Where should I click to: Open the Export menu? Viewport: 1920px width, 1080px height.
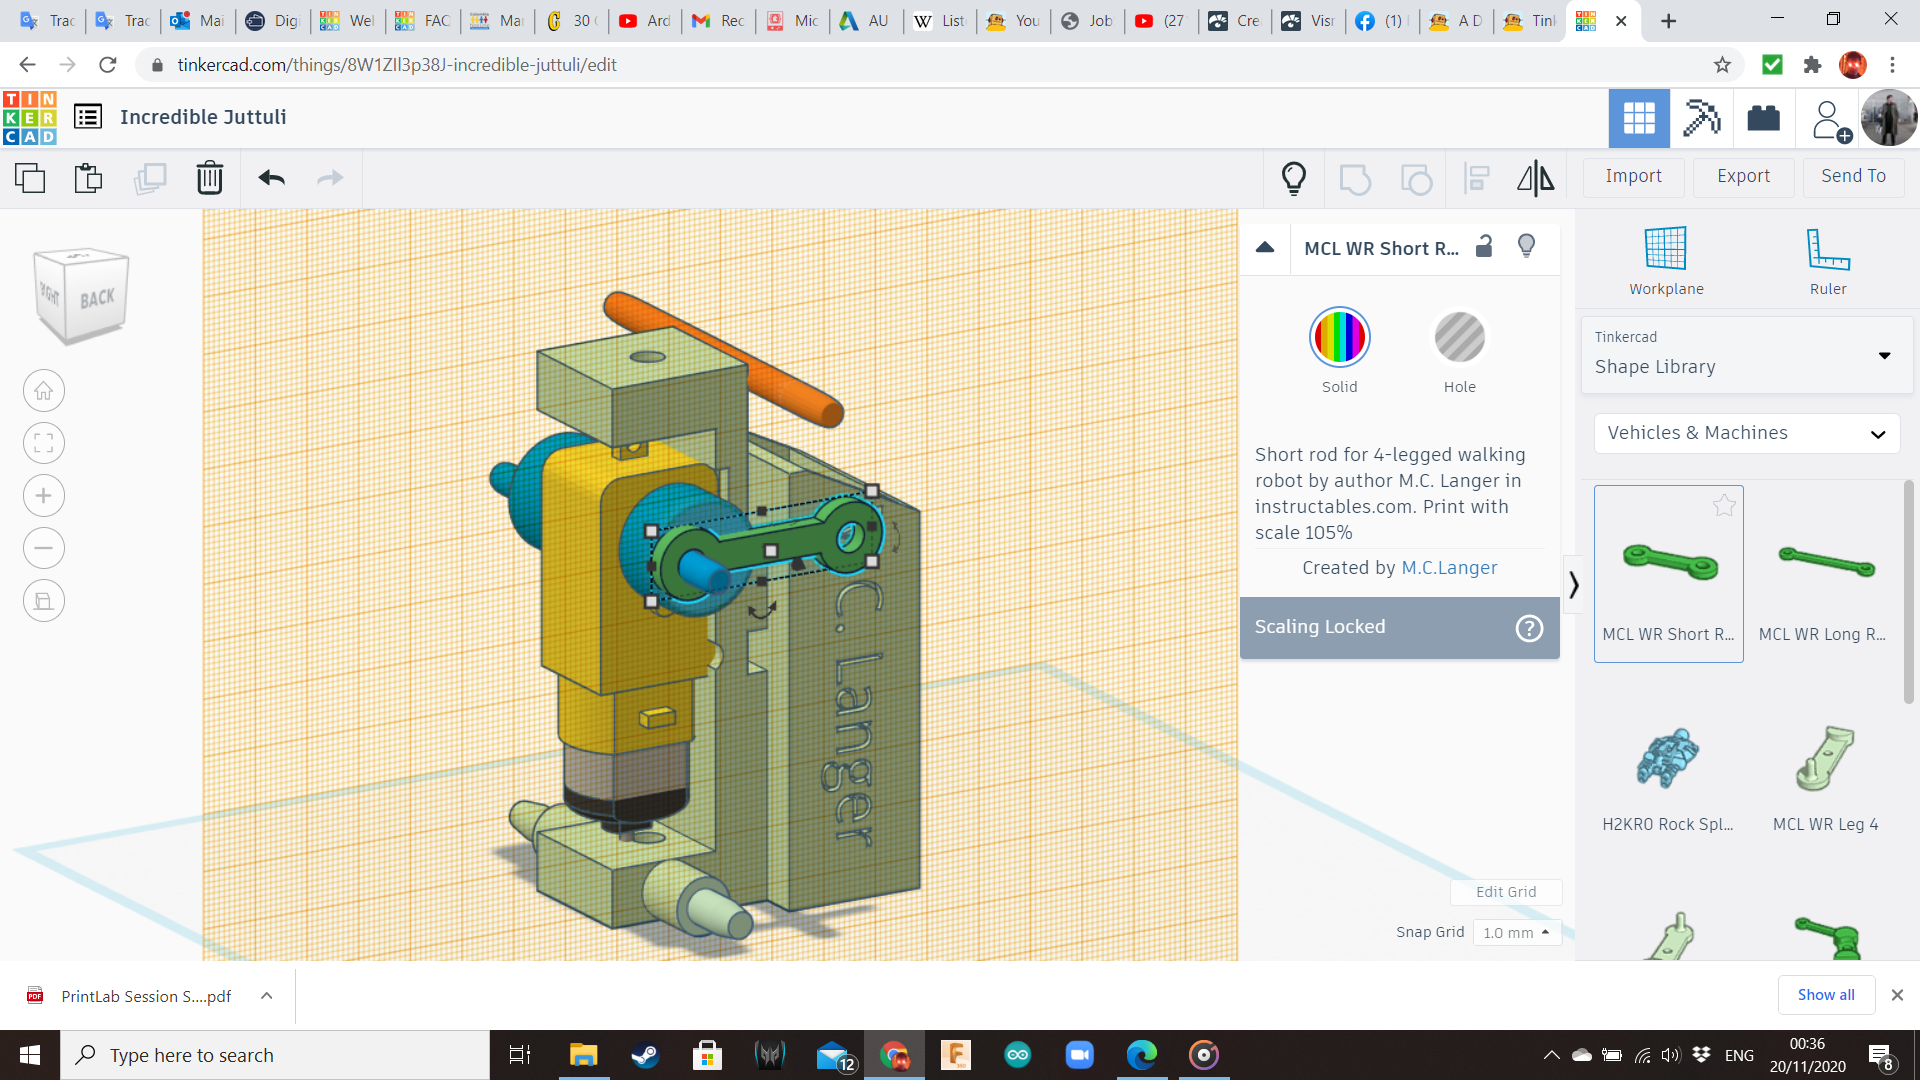1743,176
